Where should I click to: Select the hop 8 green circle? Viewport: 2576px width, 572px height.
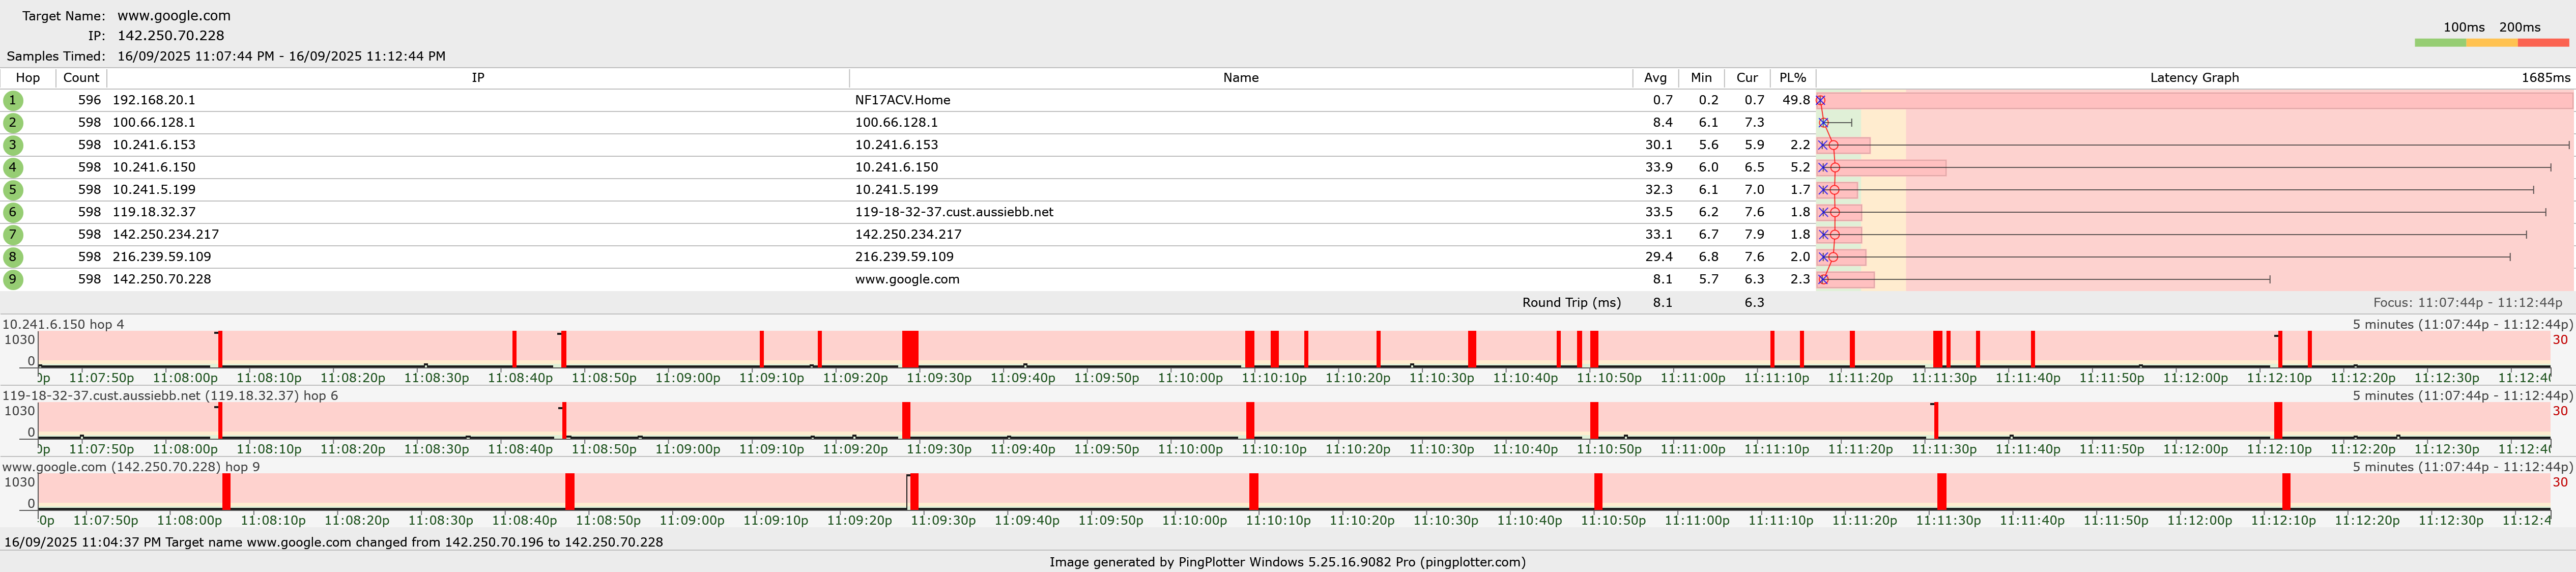pyautogui.click(x=13, y=257)
